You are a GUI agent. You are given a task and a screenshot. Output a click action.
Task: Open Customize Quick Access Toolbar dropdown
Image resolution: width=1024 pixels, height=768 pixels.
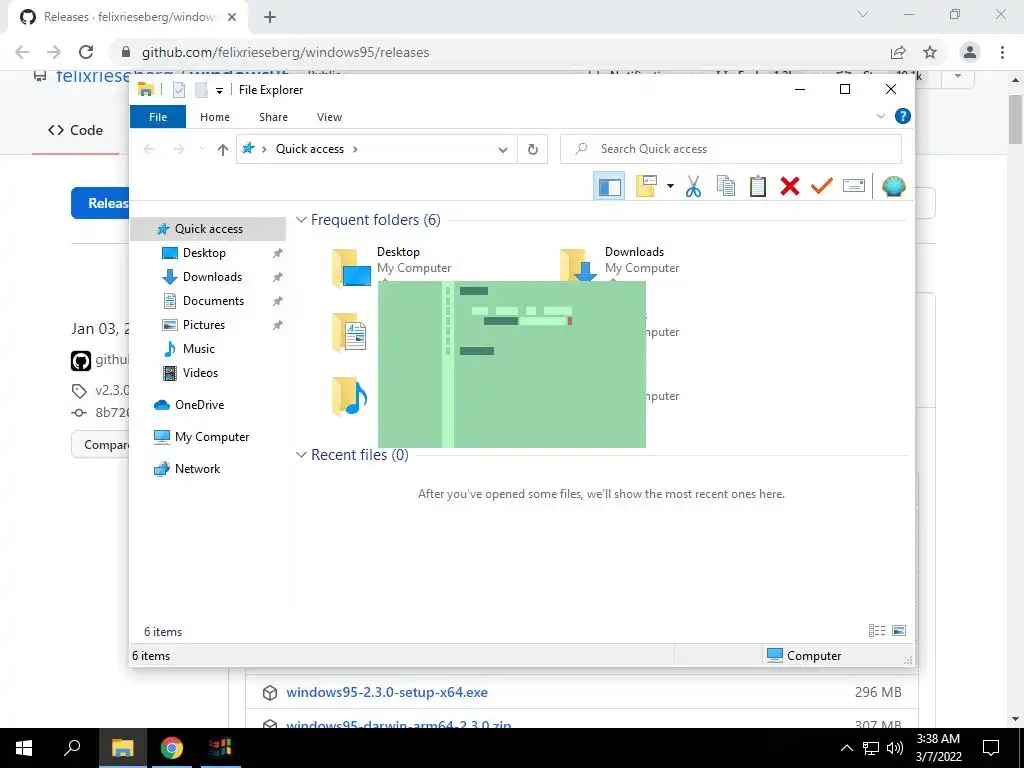click(x=219, y=91)
